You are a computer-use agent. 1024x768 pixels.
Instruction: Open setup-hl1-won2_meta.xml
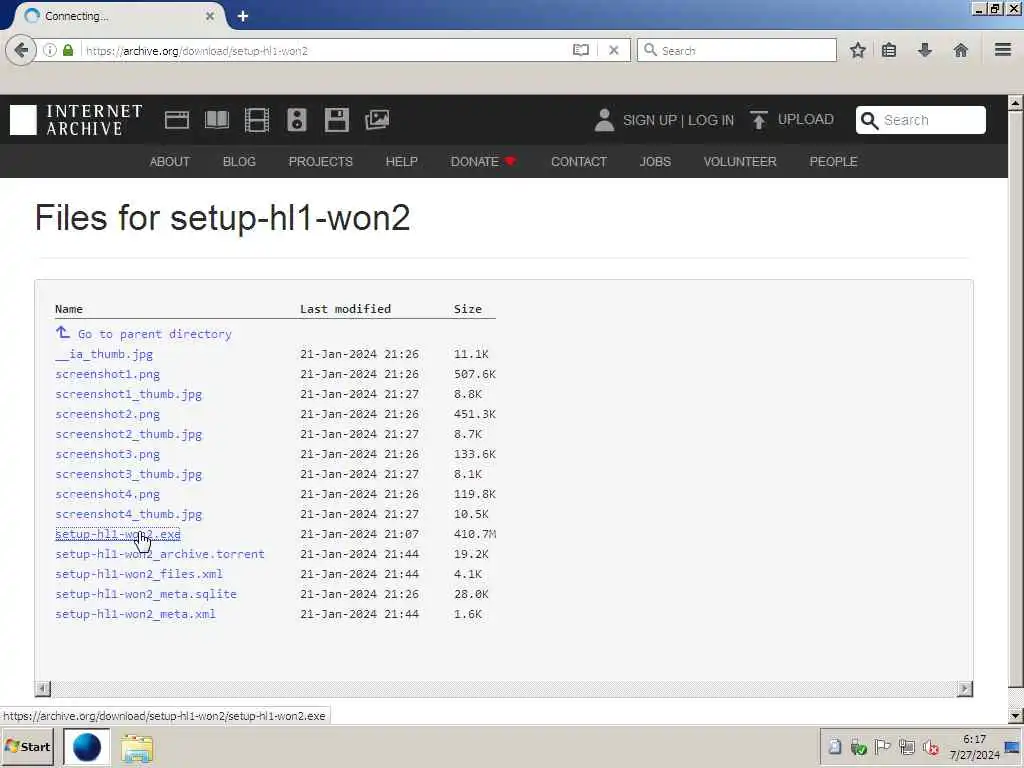pyautogui.click(x=136, y=614)
